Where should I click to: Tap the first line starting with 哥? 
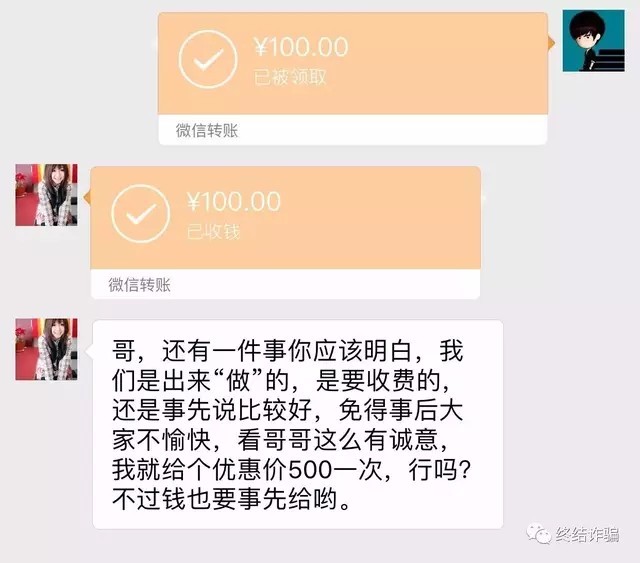288,351
